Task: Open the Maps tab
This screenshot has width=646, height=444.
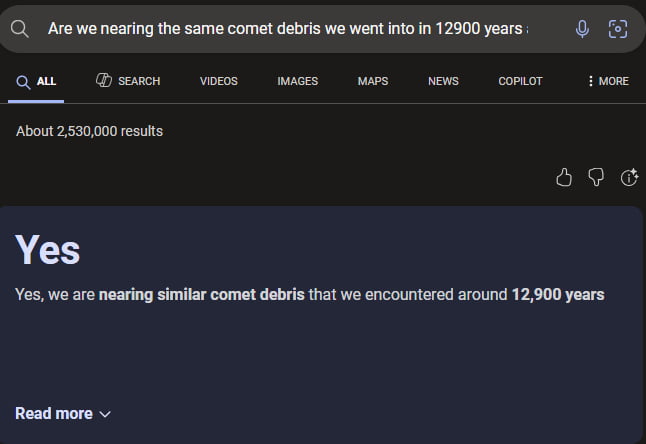Action: coord(373,81)
